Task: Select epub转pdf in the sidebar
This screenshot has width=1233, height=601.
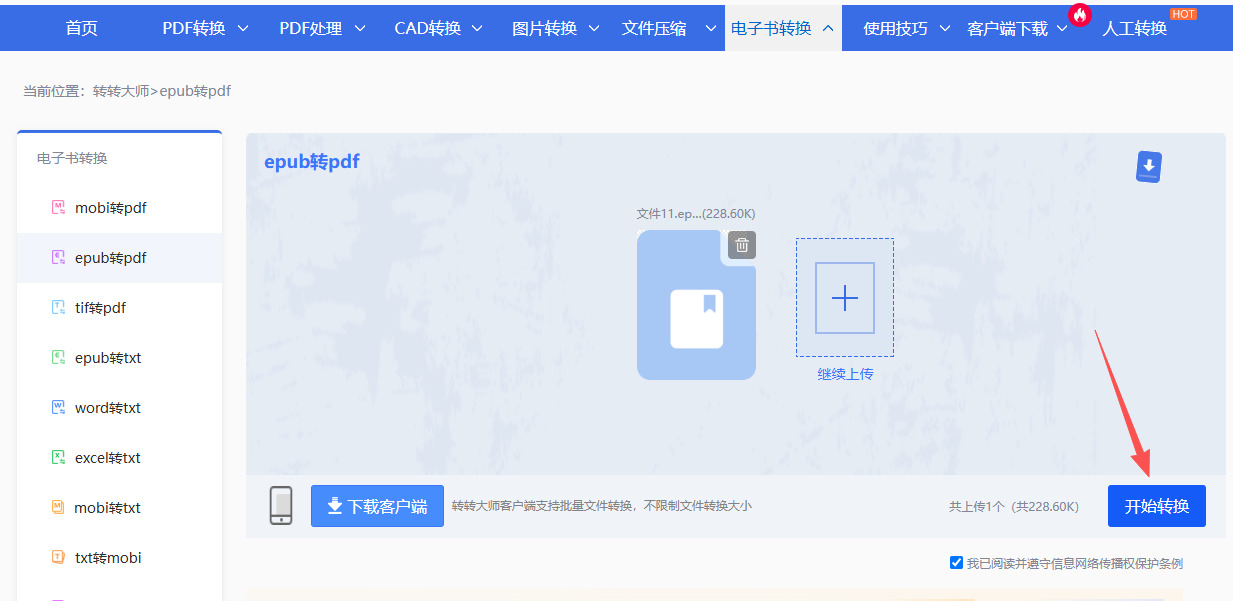Action: tap(119, 258)
